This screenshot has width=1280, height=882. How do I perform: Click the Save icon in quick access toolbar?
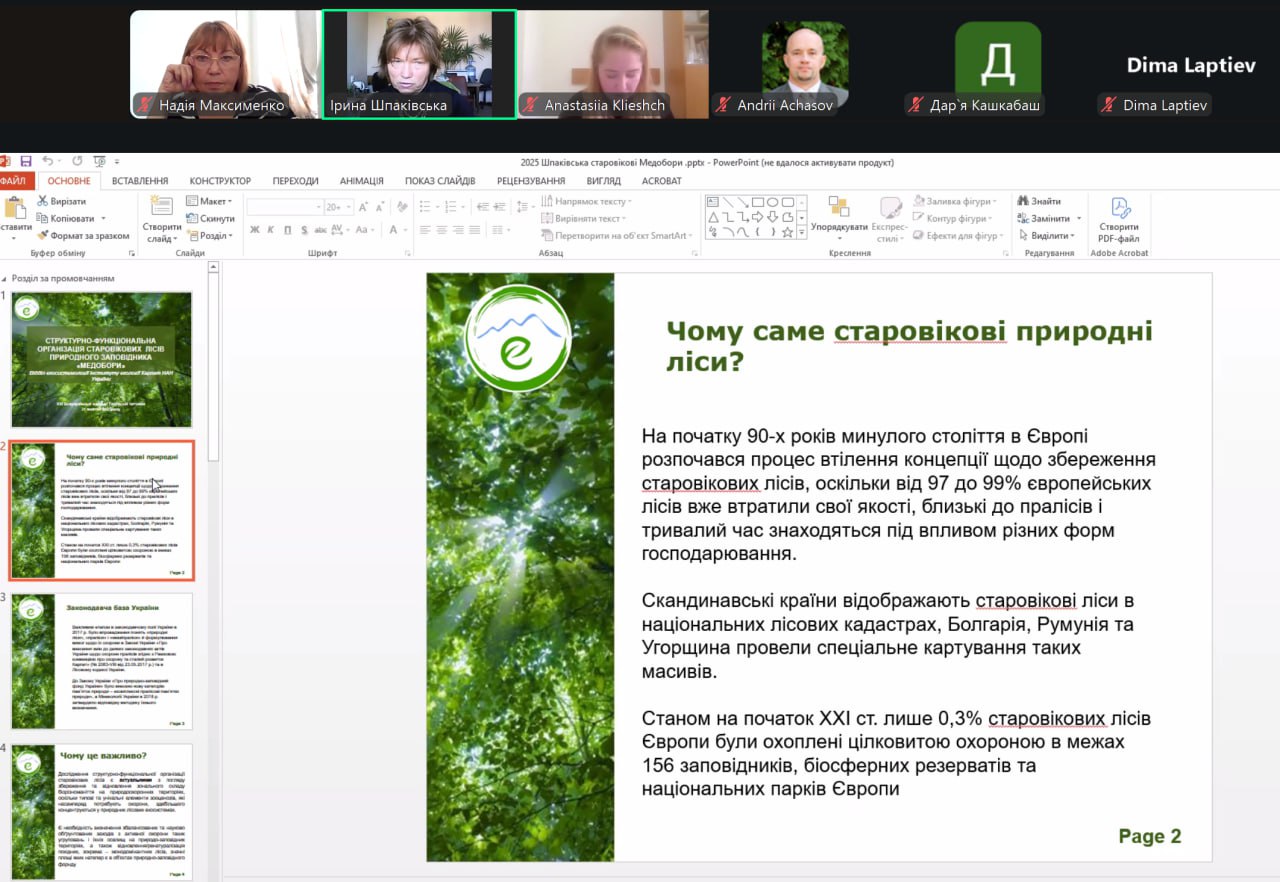point(26,161)
